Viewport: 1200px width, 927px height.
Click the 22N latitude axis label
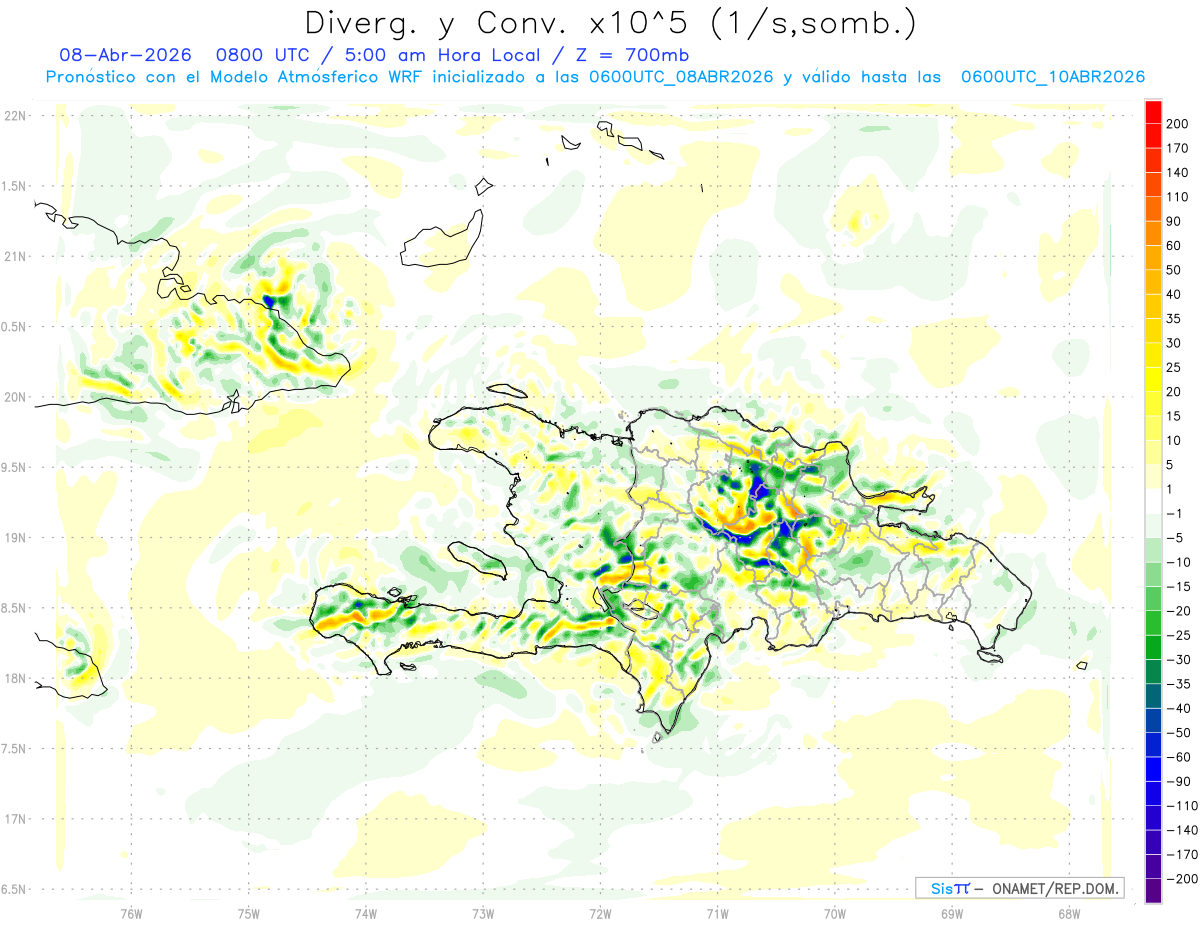(14, 116)
